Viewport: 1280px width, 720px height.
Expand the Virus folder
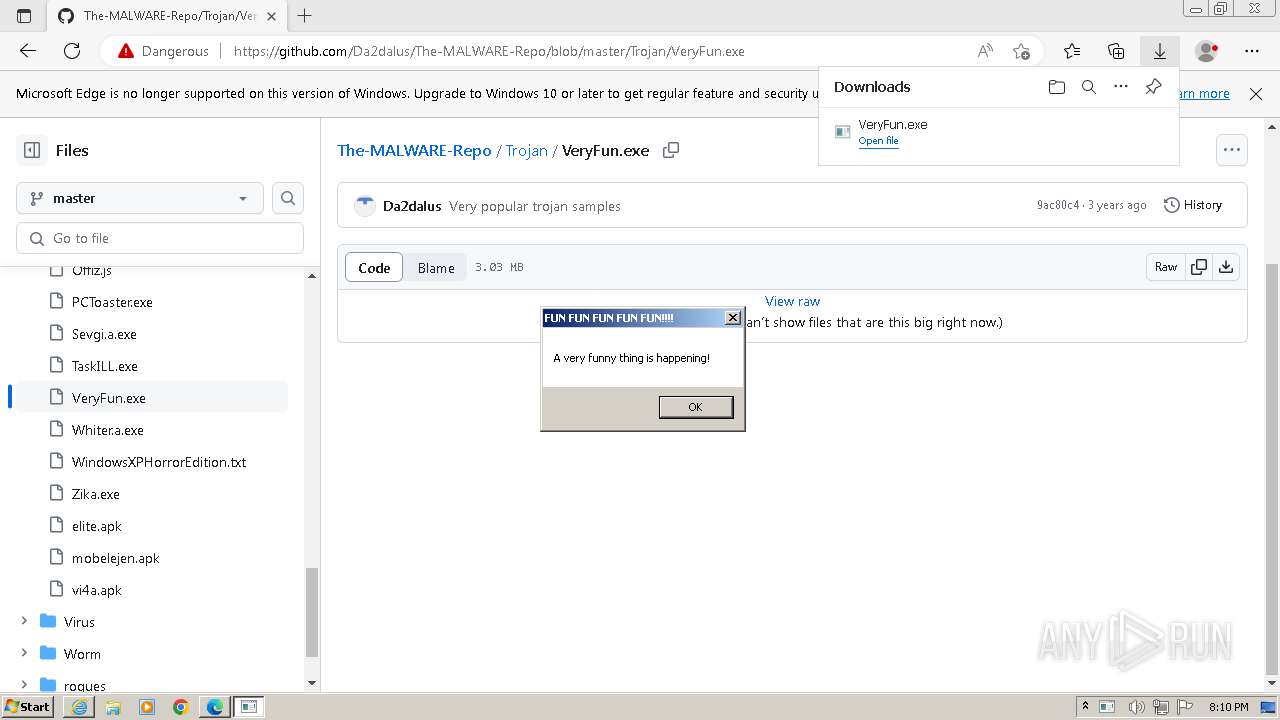pyautogui.click(x=24, y=622)
